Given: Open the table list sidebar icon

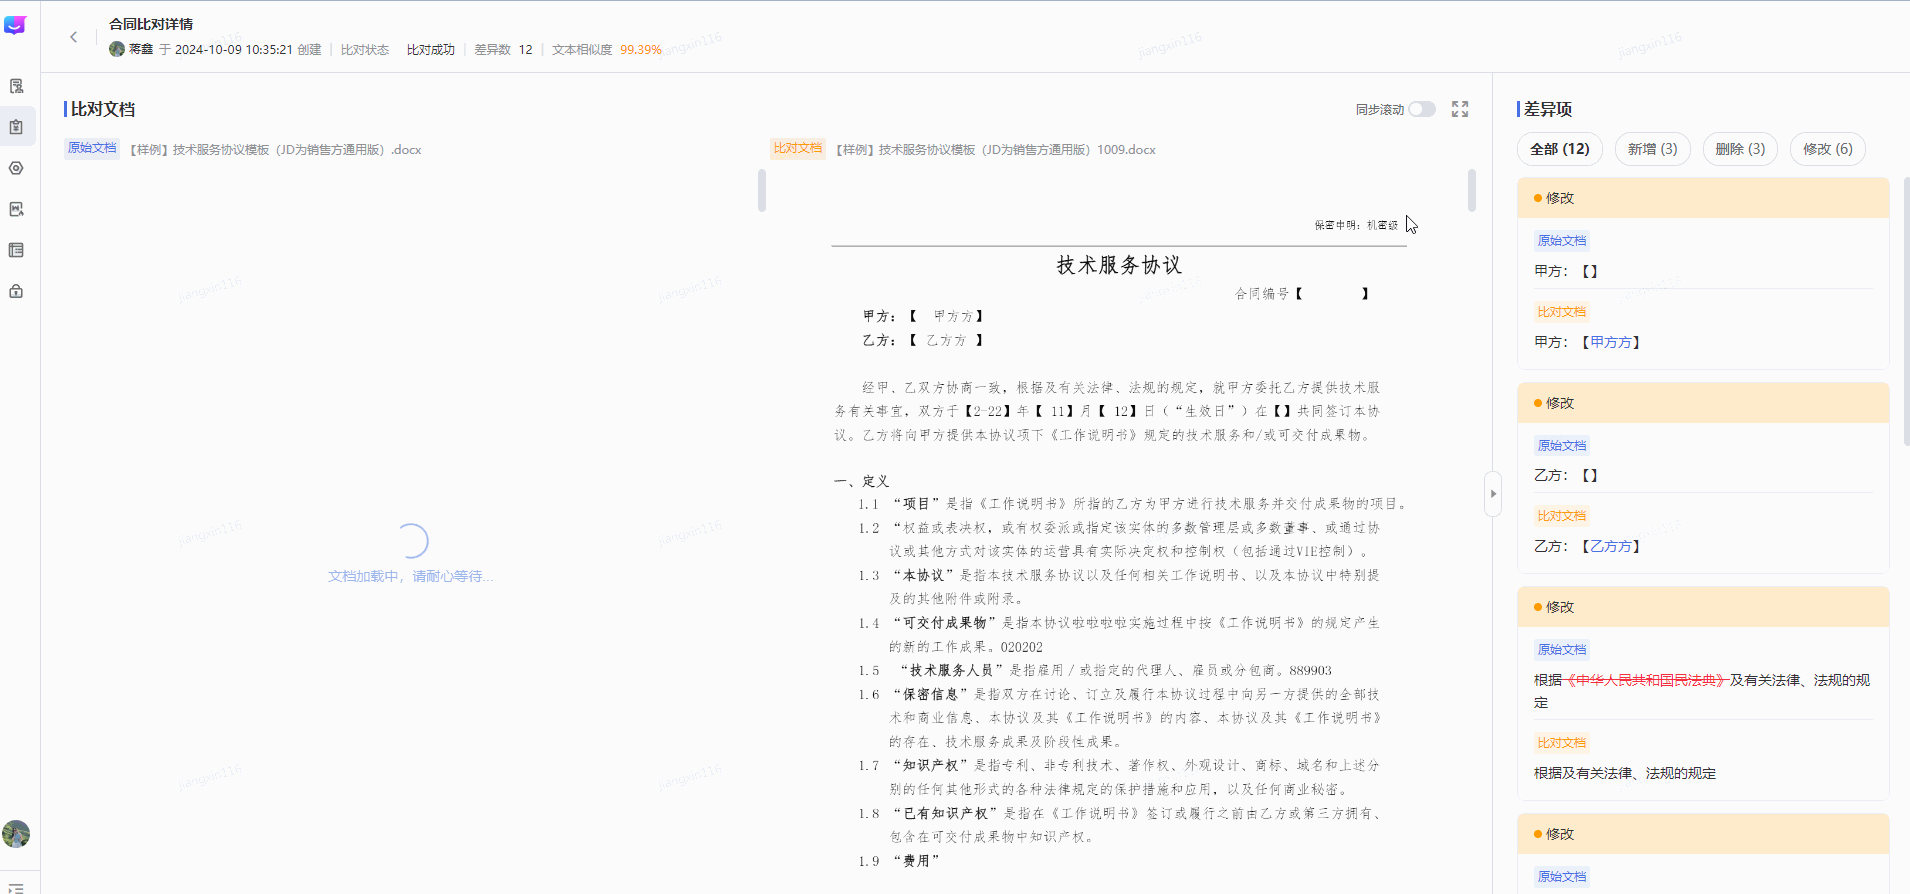Looking at the screenshot, I should coord(16,250).
